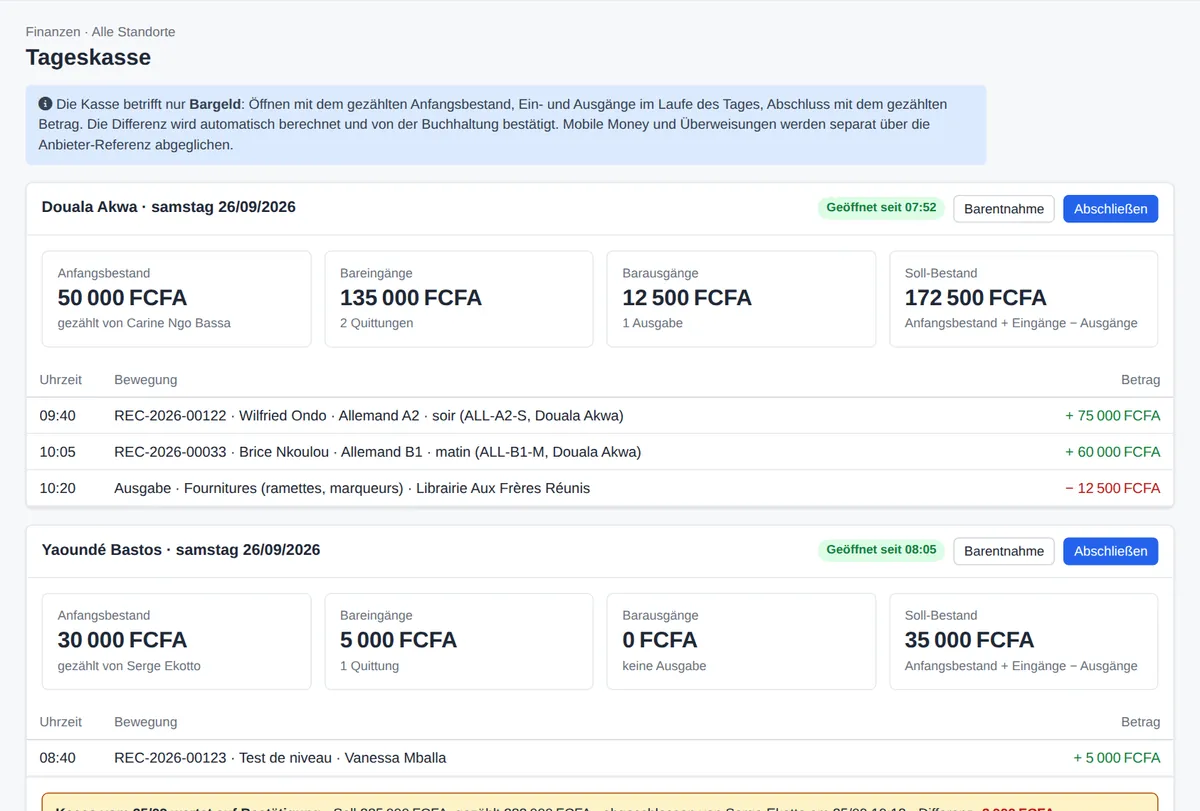1200x811 pixels.
Task: Click the '09:40' time entry
Action: [58, 416]
